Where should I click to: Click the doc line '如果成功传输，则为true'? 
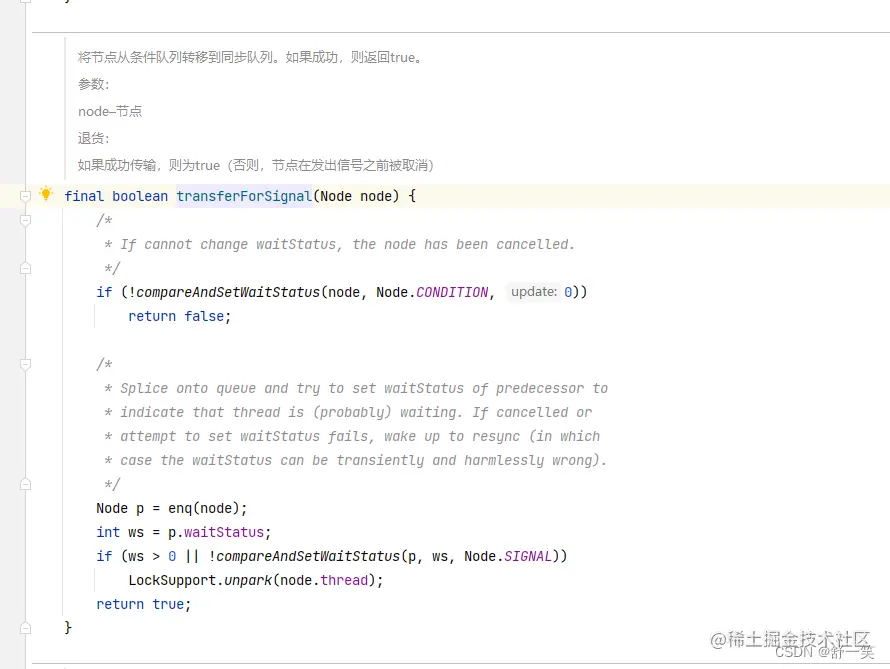click(x=256, y=165)
